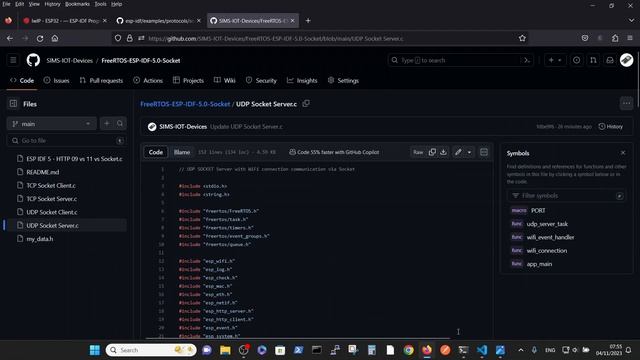Open new browser tab plus button
The image size is (640, 360).
click(x=308, y=20)
